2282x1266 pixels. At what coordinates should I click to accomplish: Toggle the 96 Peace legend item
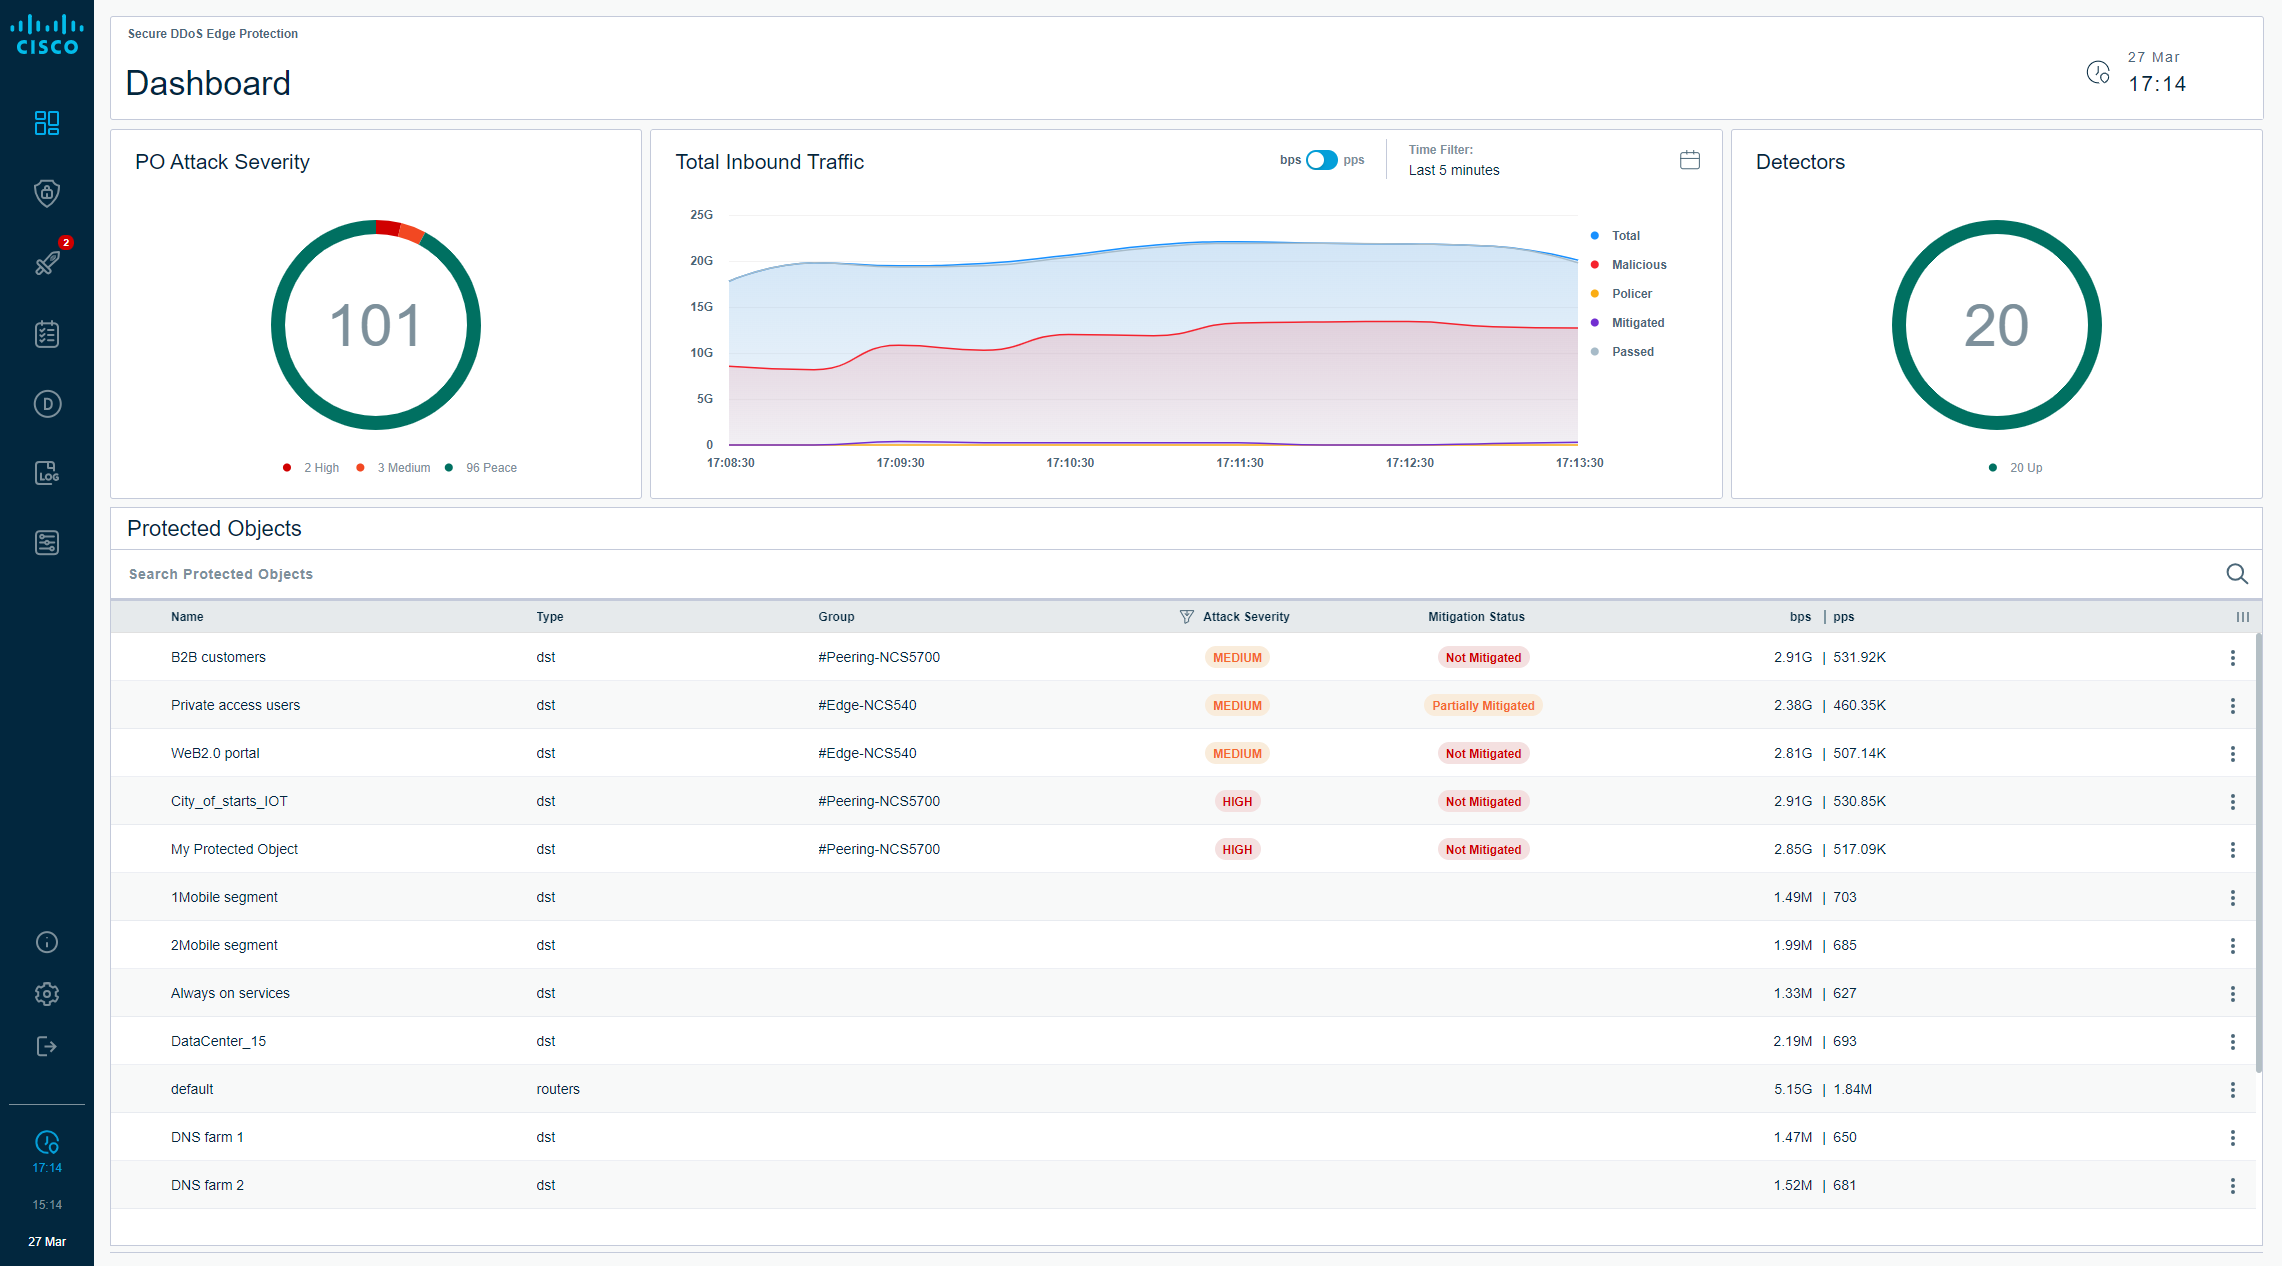pyautogui.click(x=481, y=468)
